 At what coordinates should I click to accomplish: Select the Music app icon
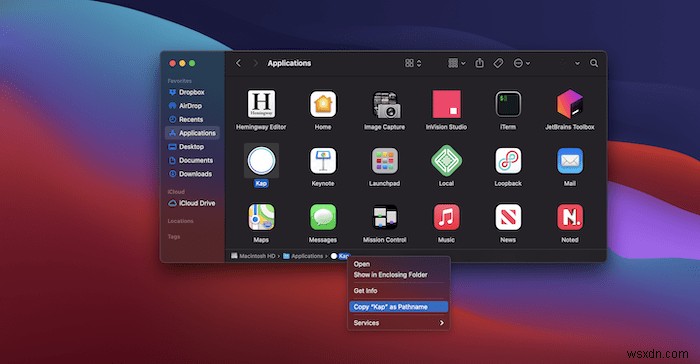click(x=446, y=217)
